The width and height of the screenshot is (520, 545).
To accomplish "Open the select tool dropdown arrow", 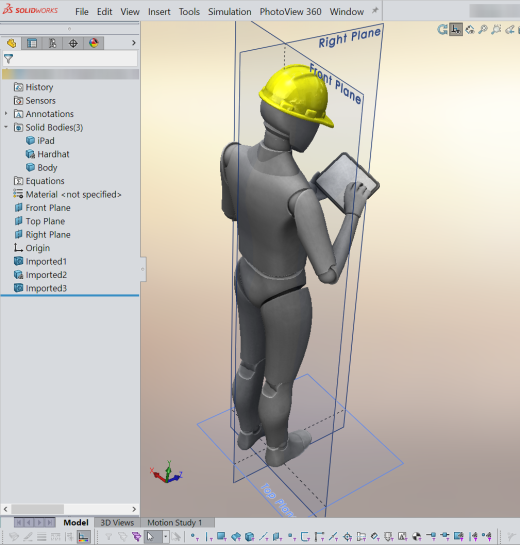I will click(165, 537).
